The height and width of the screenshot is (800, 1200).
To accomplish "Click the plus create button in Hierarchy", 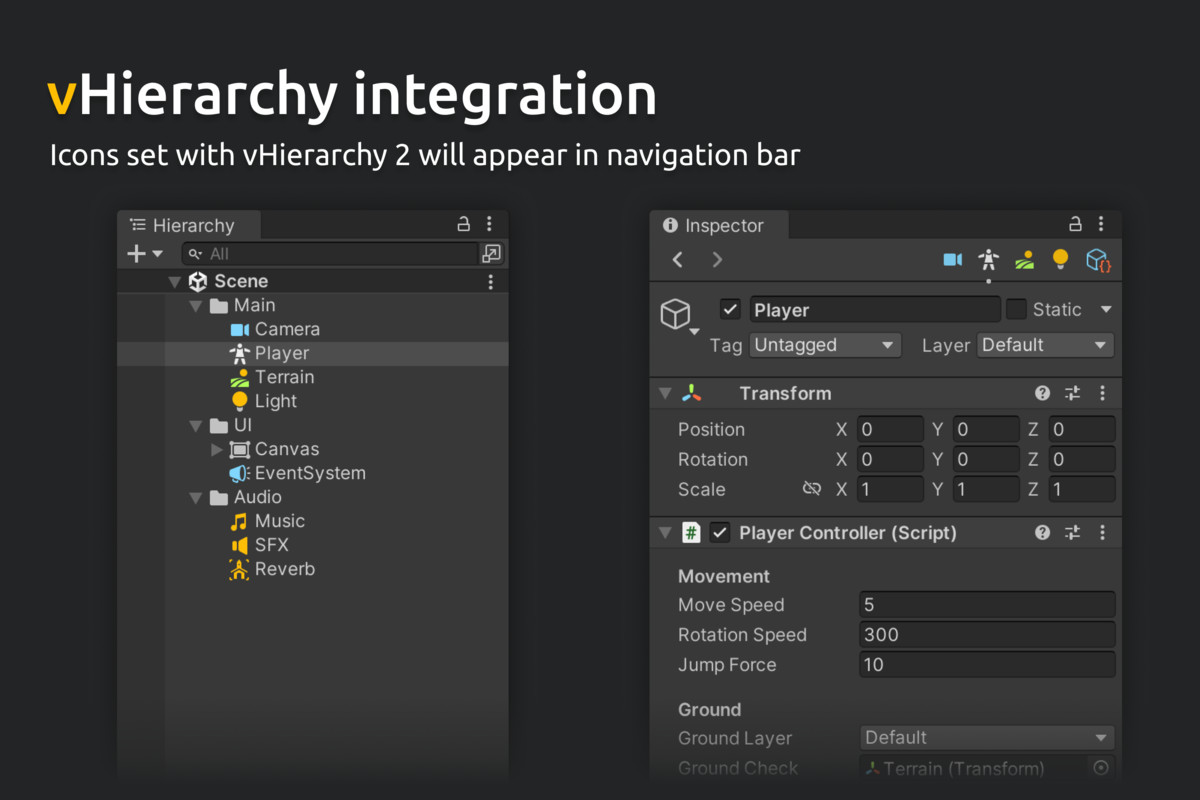I will [137, 254].
